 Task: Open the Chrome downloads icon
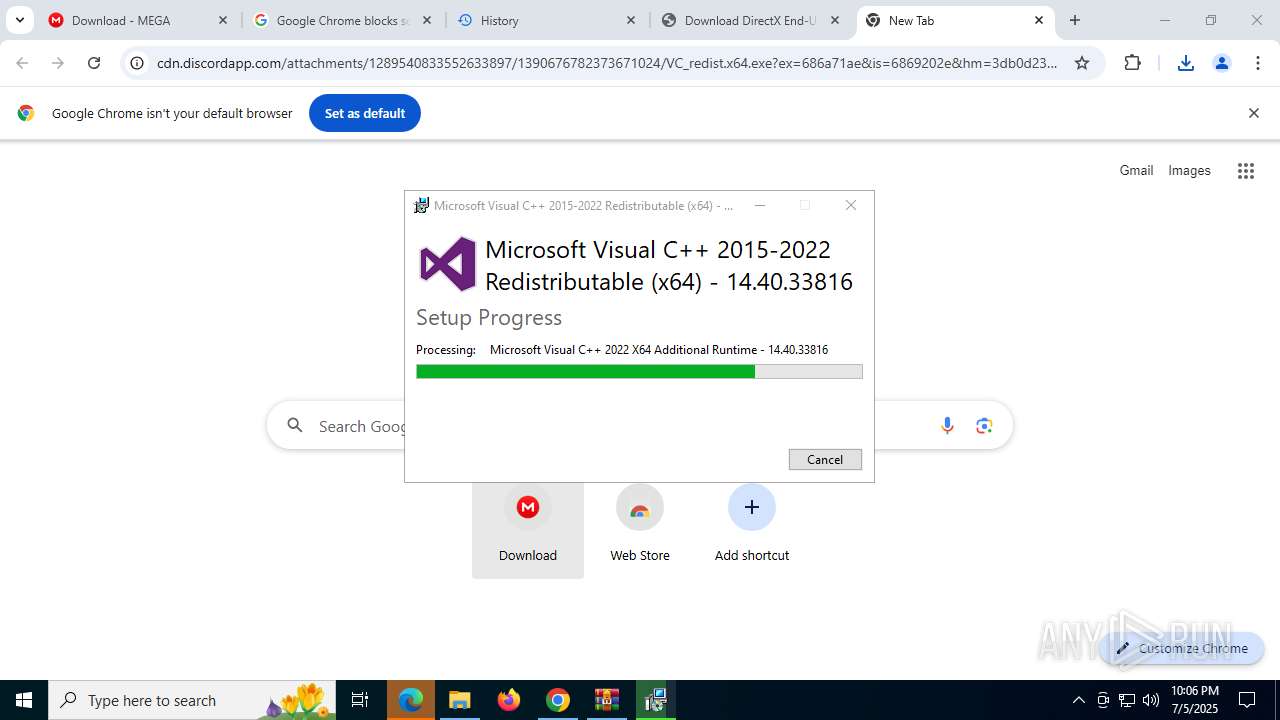(1186, 63)
